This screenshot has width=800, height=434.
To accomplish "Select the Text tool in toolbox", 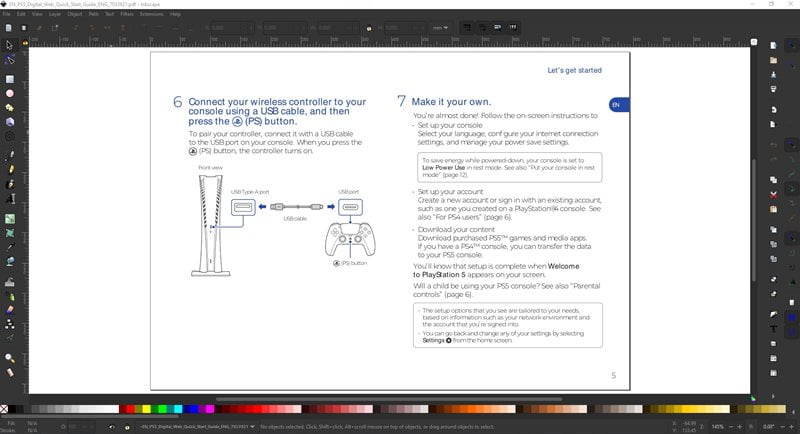I will [9, 199].
